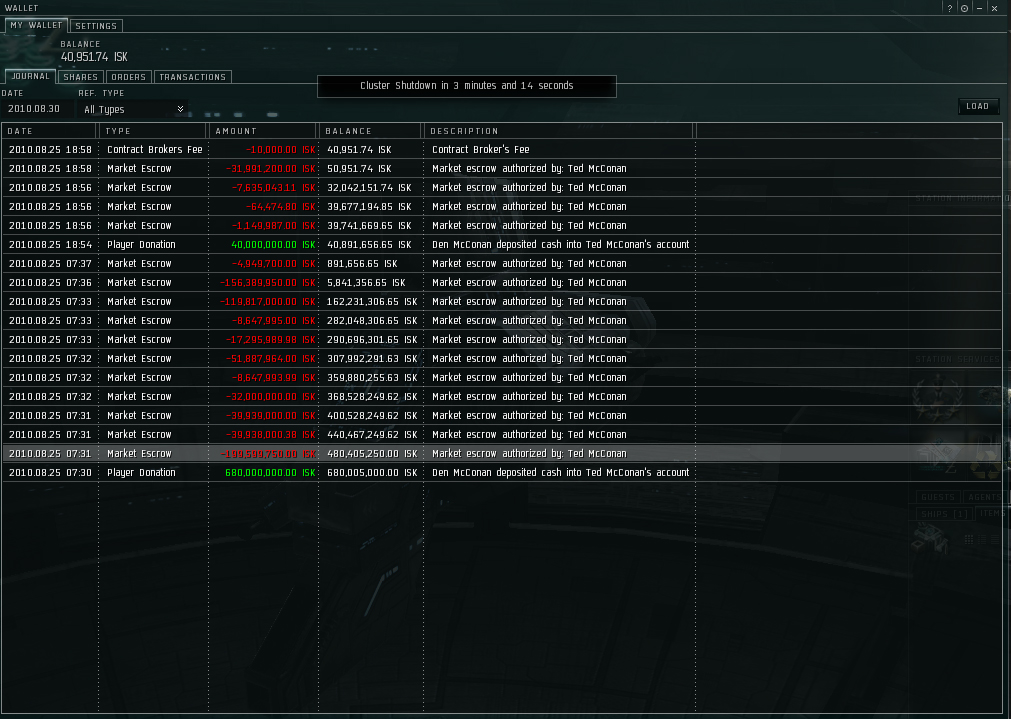Click the 282,048,306.65 ISK balance cell
1011x719 pixels.
[372, 320]
